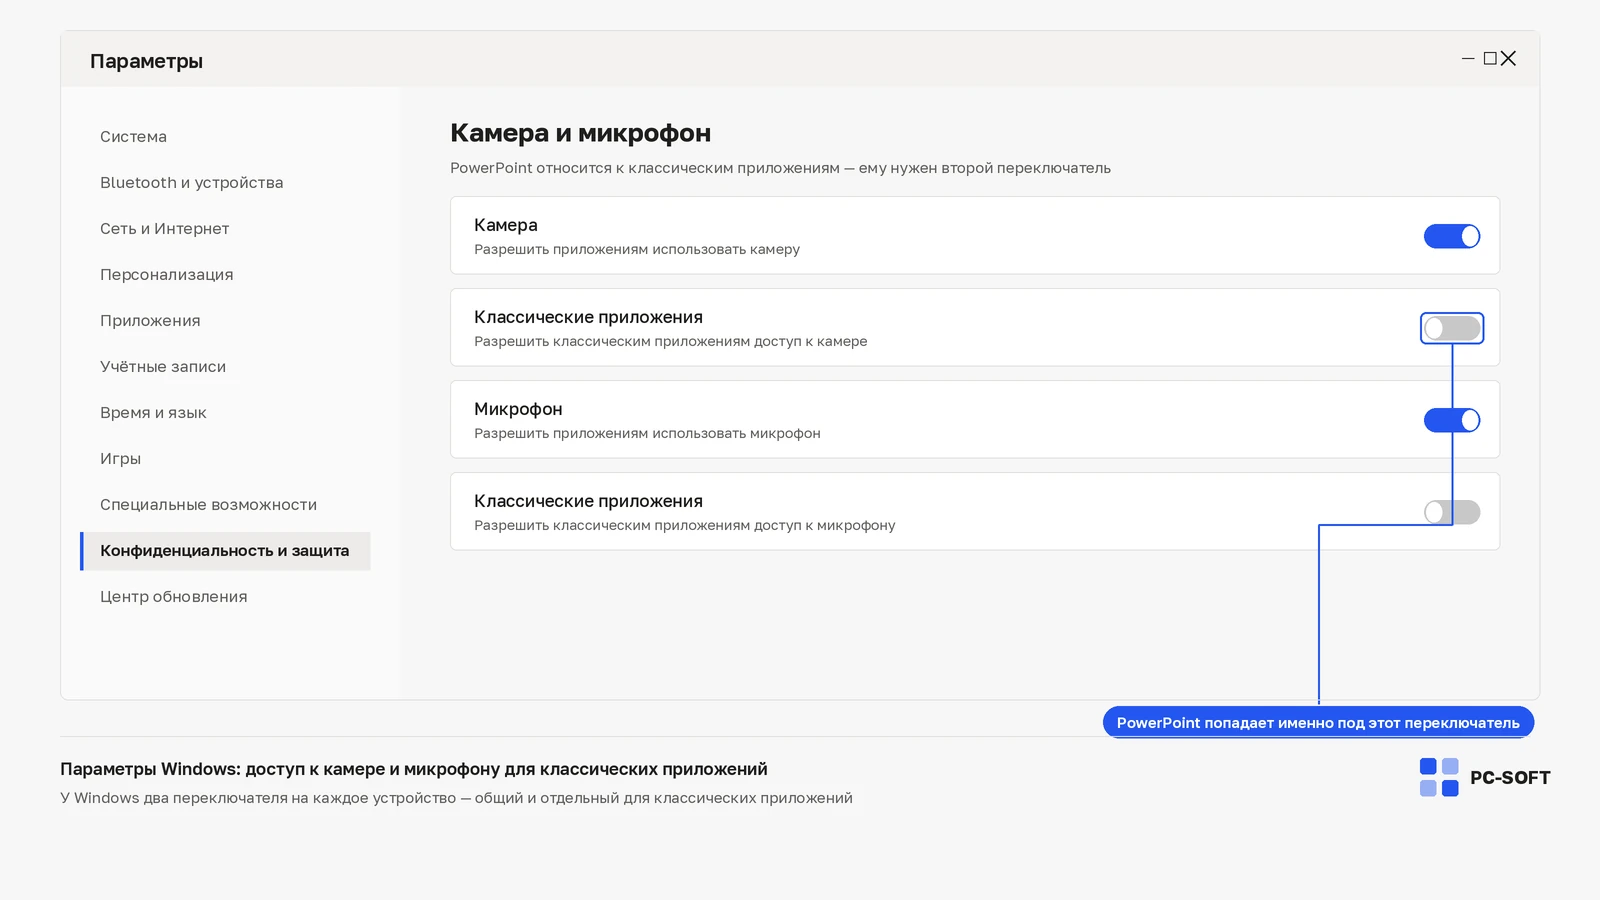Click the 'Камера и микрофон' heading
Image resolution: width=1600 pixels, height=900 pixels.
pos(581,133)
